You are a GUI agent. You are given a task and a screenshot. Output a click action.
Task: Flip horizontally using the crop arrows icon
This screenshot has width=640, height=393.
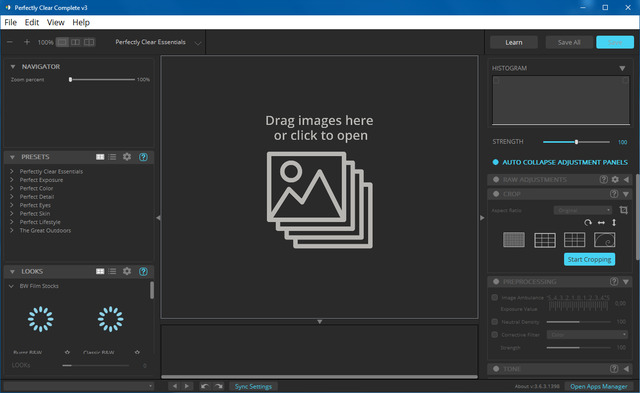coord(601,222)
